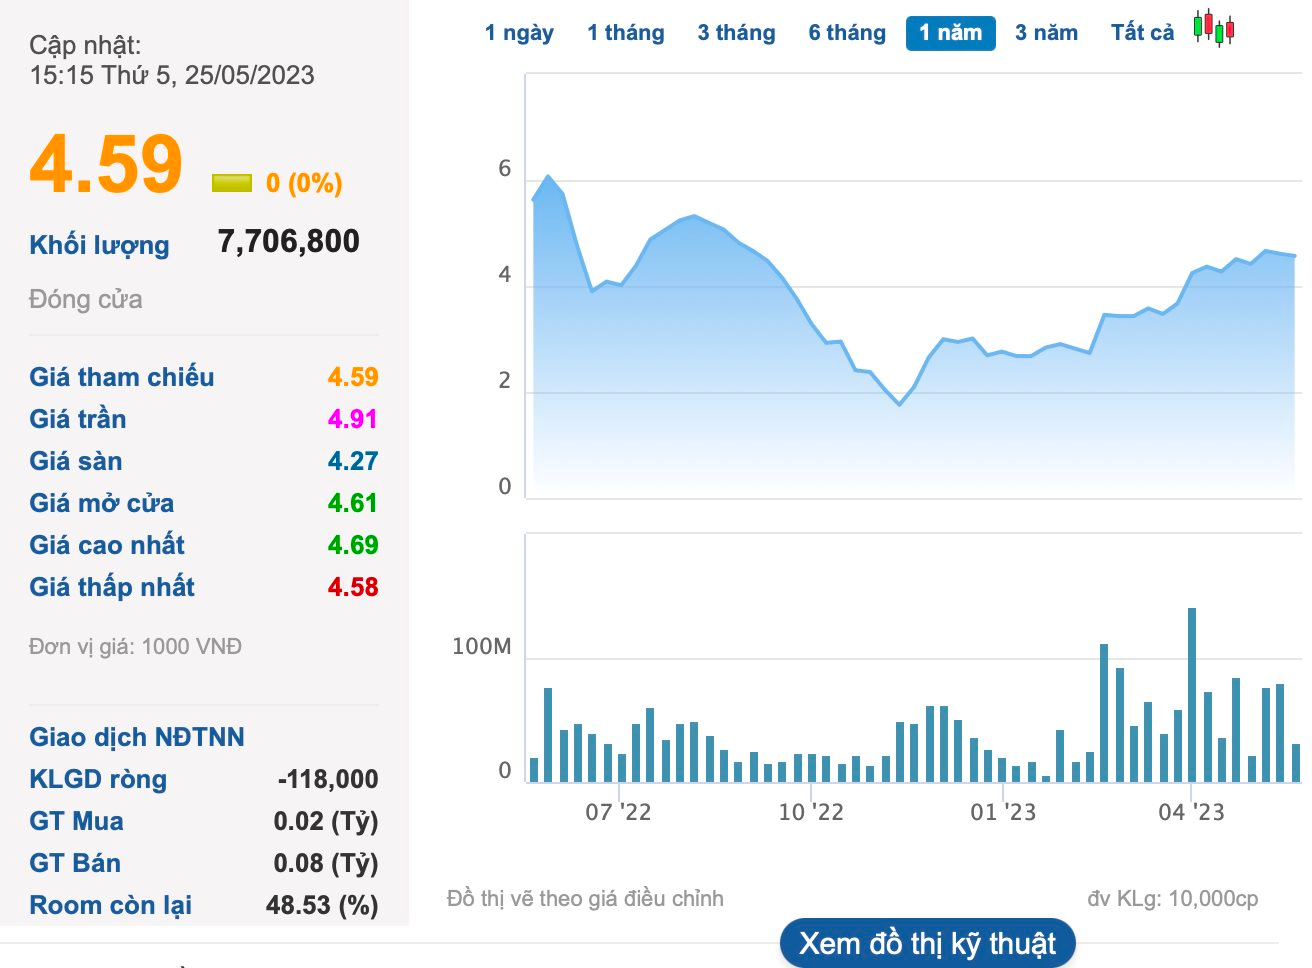This screenshot has width=1312, height=968.
Task: Click floor price value 4.27
Action: tap(353, 461)
